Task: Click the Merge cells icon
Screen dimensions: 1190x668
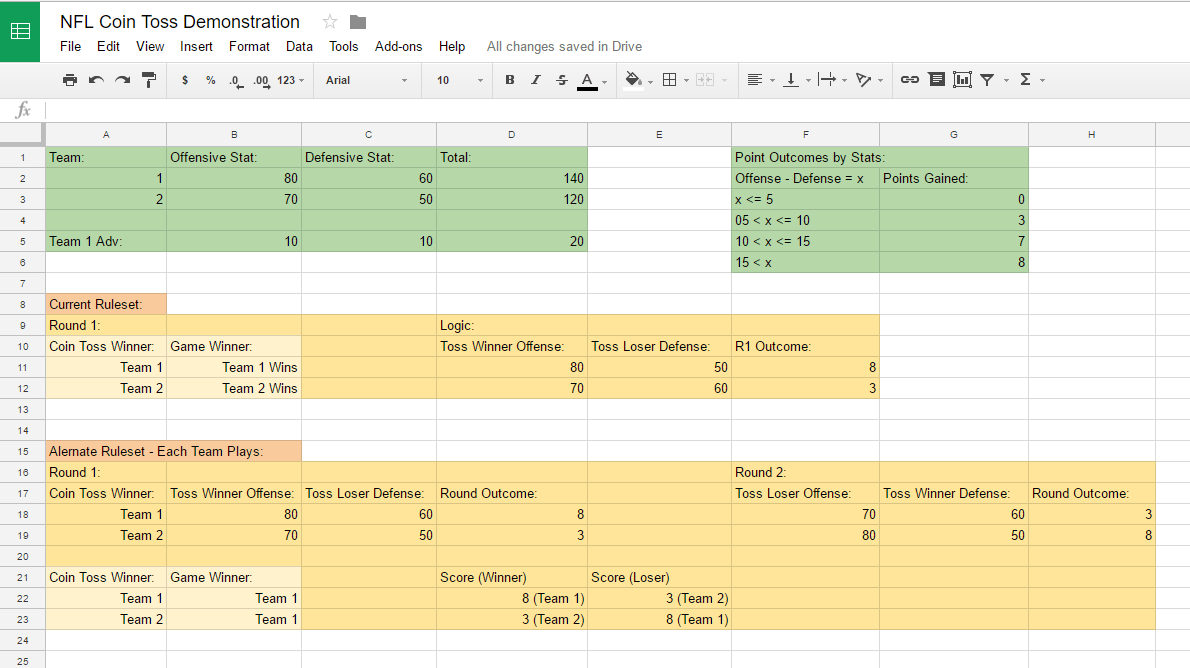Action: click(705, 80)
